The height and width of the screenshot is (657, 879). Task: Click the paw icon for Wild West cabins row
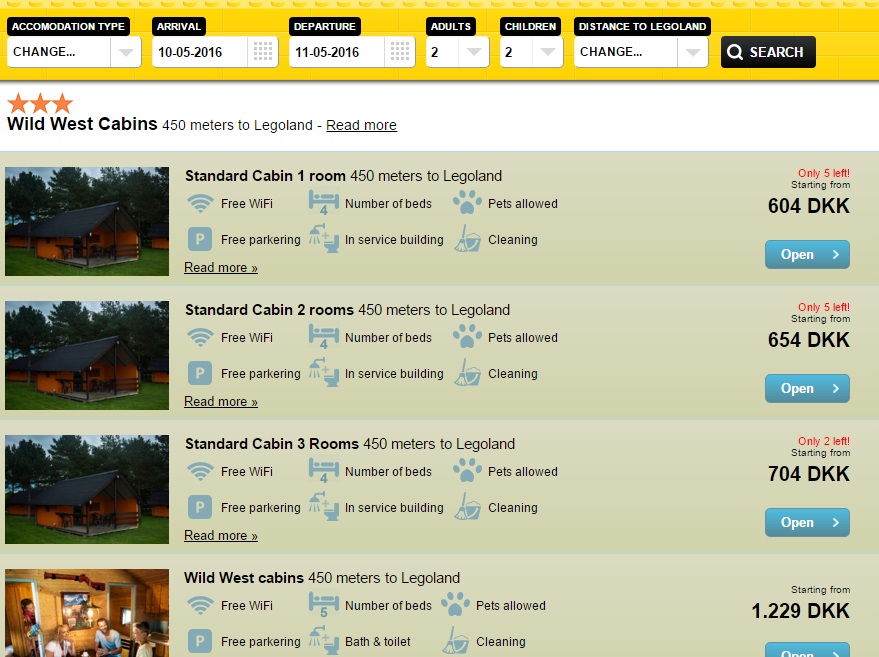click(x=455, y=604)
